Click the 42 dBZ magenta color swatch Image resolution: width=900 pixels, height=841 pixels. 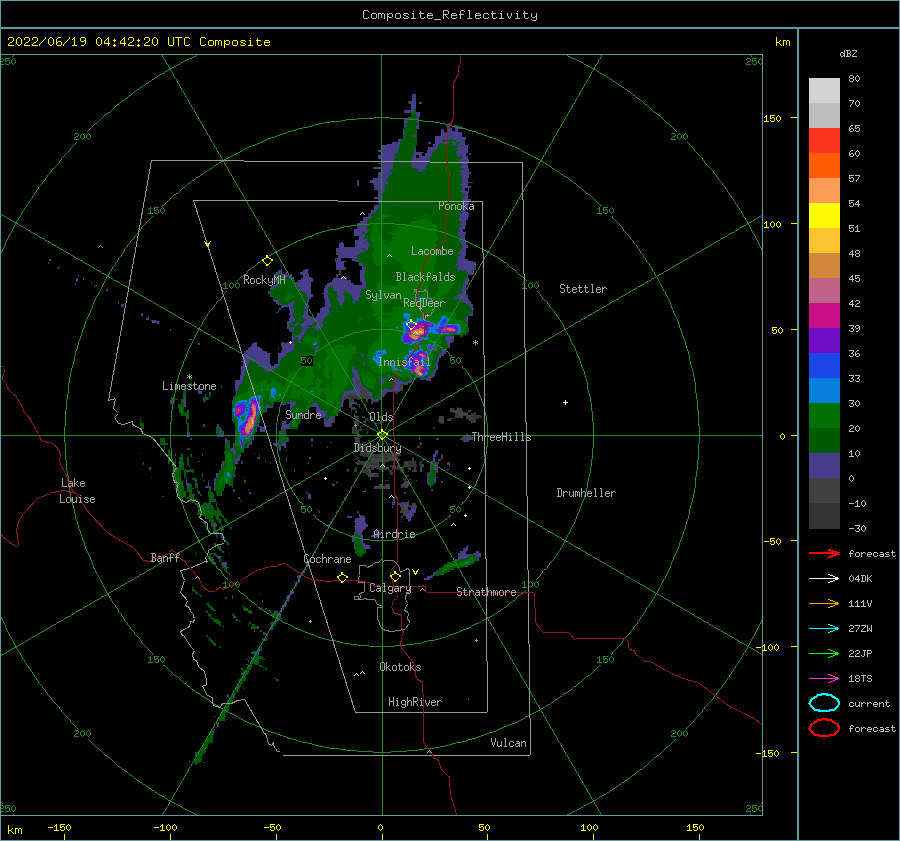[824, 316]
